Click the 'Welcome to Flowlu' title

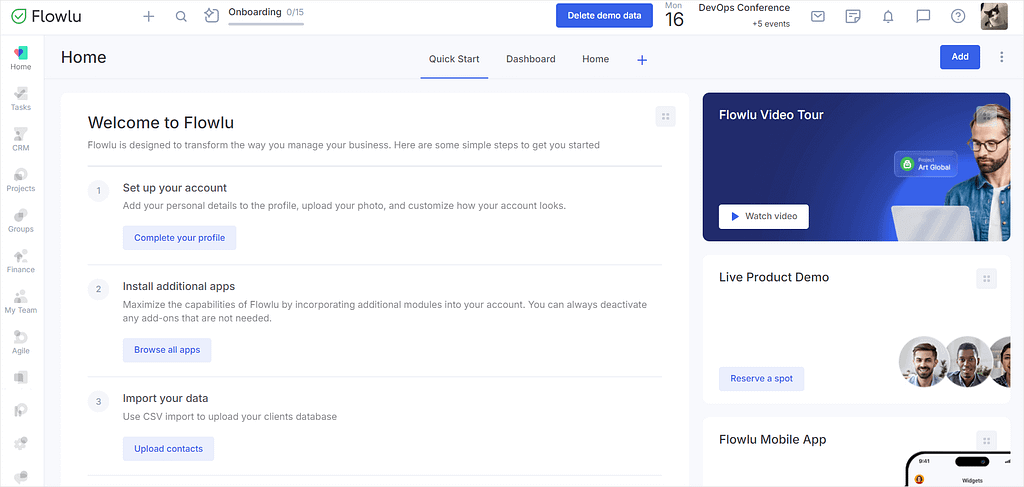[161, 123]
